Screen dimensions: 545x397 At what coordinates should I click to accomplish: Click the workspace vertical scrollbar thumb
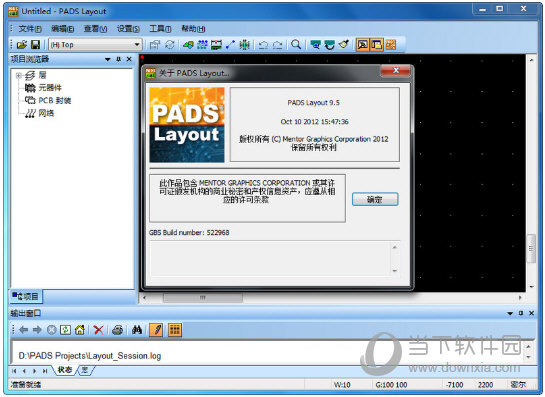click(531, 249)
